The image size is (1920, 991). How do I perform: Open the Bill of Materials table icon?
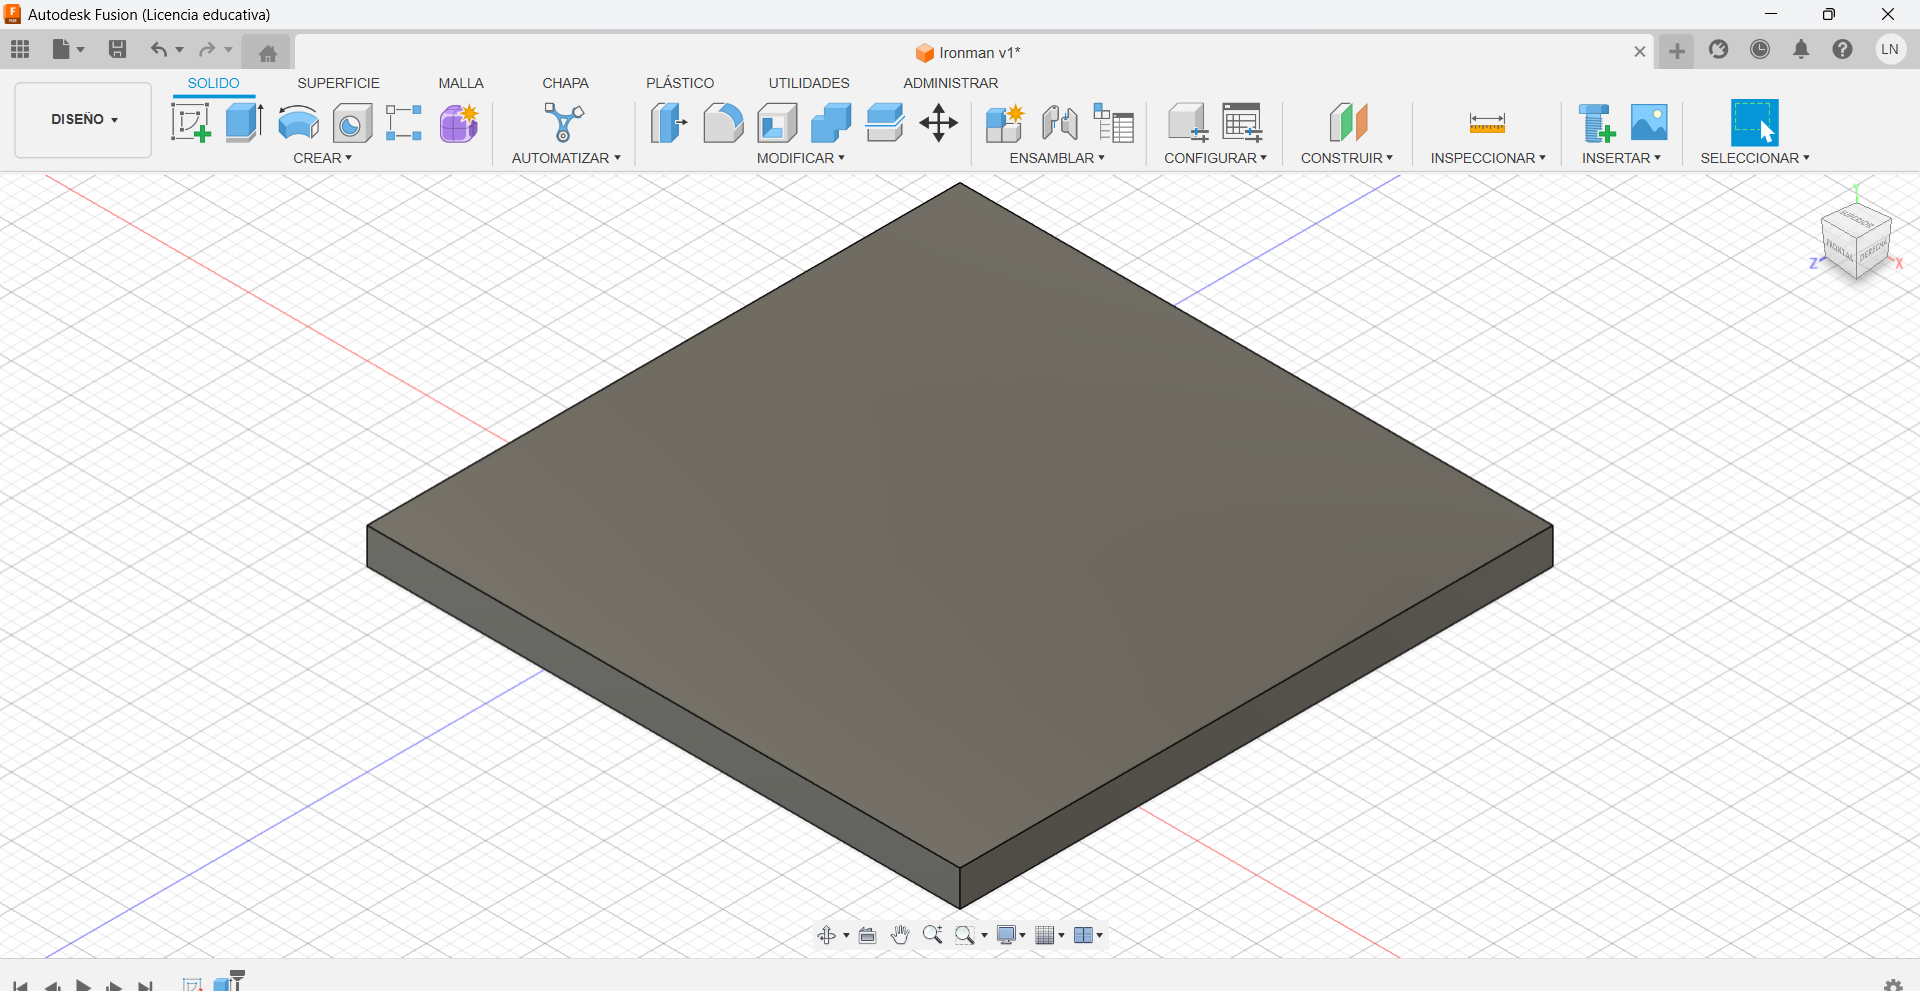(x=1114, y=123)
